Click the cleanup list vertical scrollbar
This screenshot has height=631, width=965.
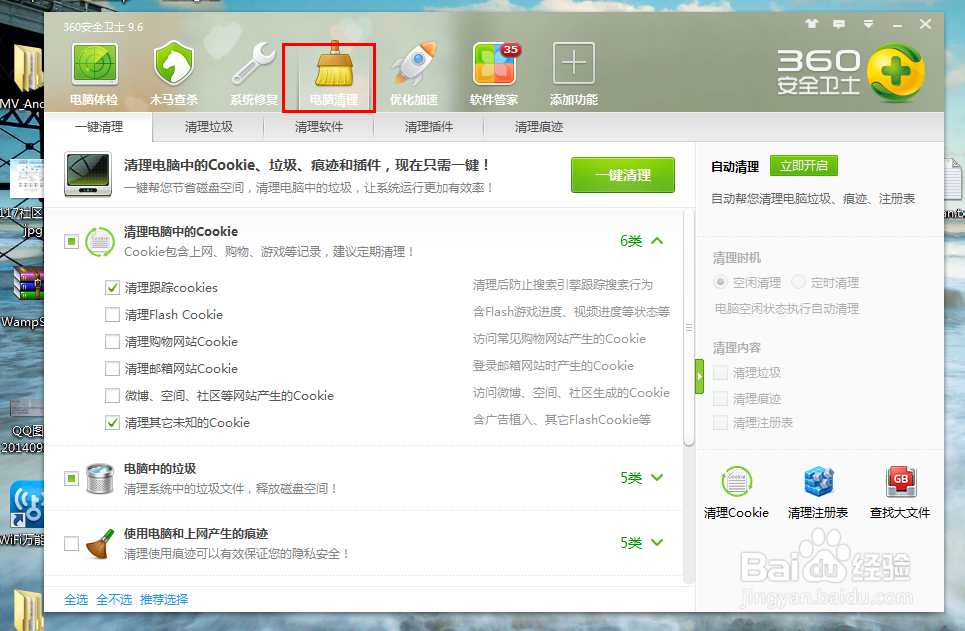(689, 328)
